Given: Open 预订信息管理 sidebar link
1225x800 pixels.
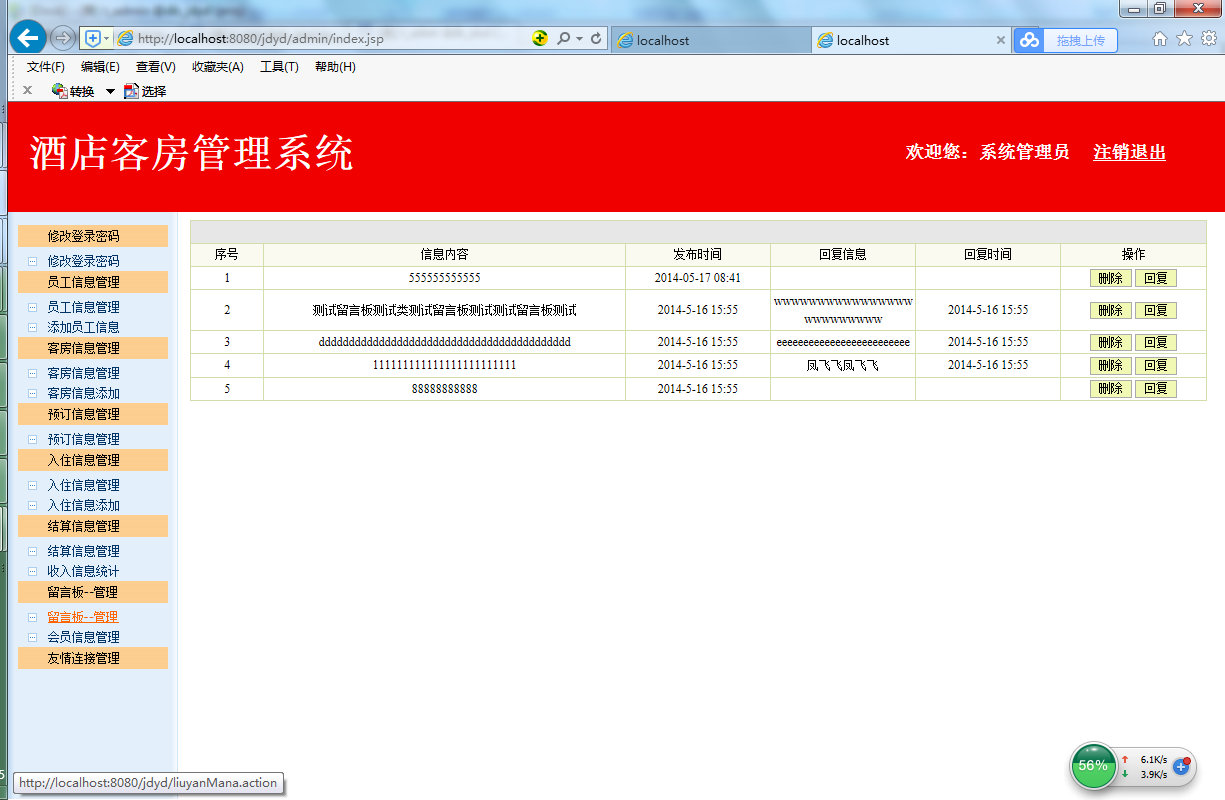Looking at the screenshot, I should 83,439.
